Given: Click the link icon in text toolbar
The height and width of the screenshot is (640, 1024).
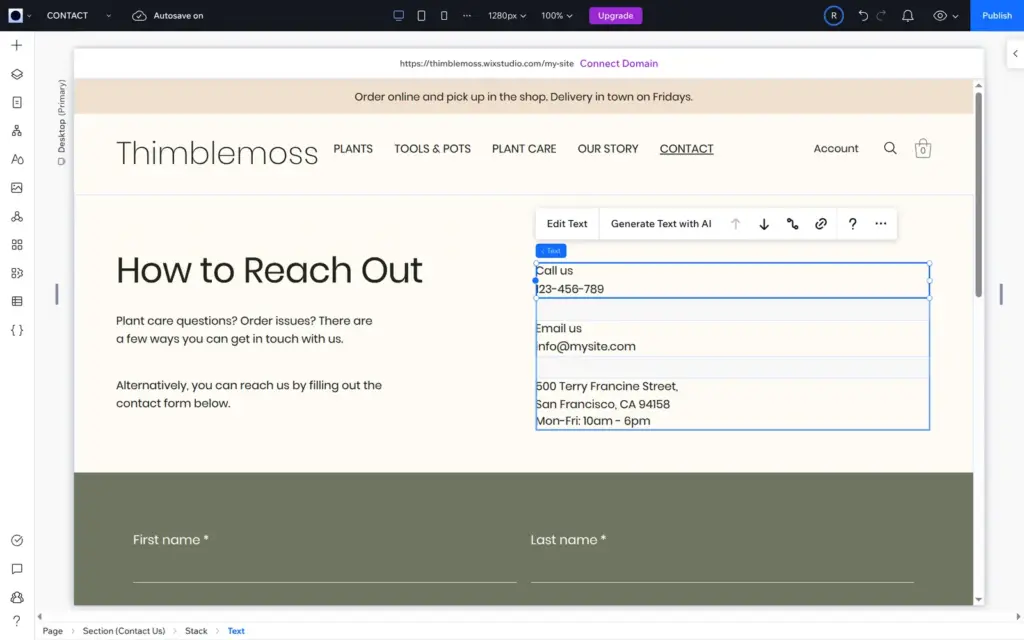Looking at the screenshot, I should coord(821,224).
